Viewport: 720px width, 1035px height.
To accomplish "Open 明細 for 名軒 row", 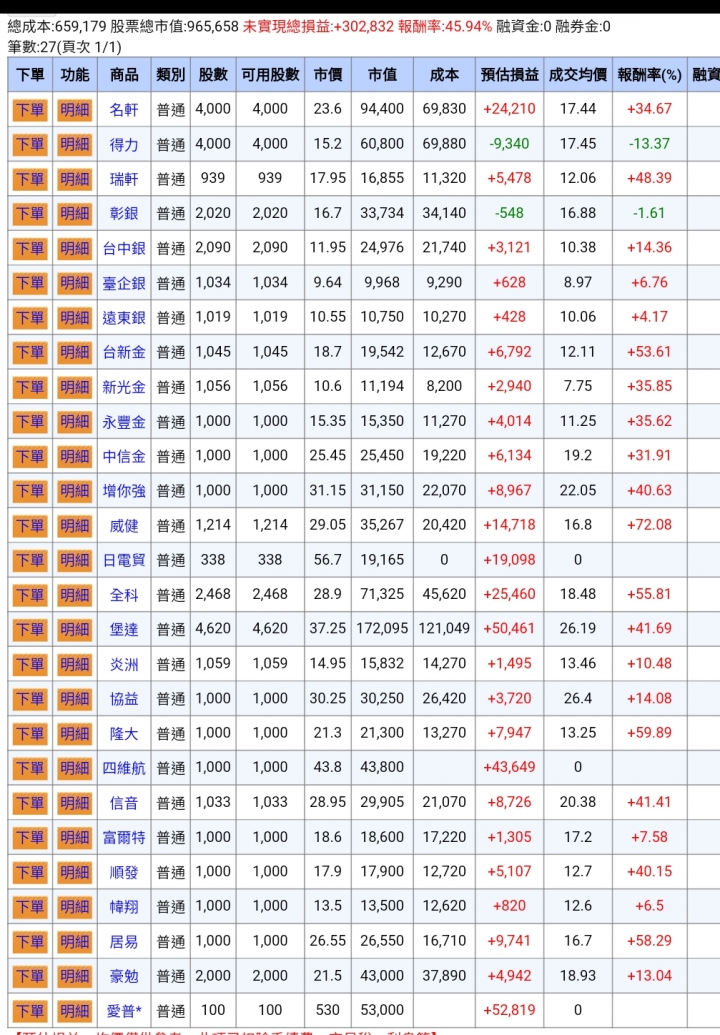I will (x=75, y=110).
